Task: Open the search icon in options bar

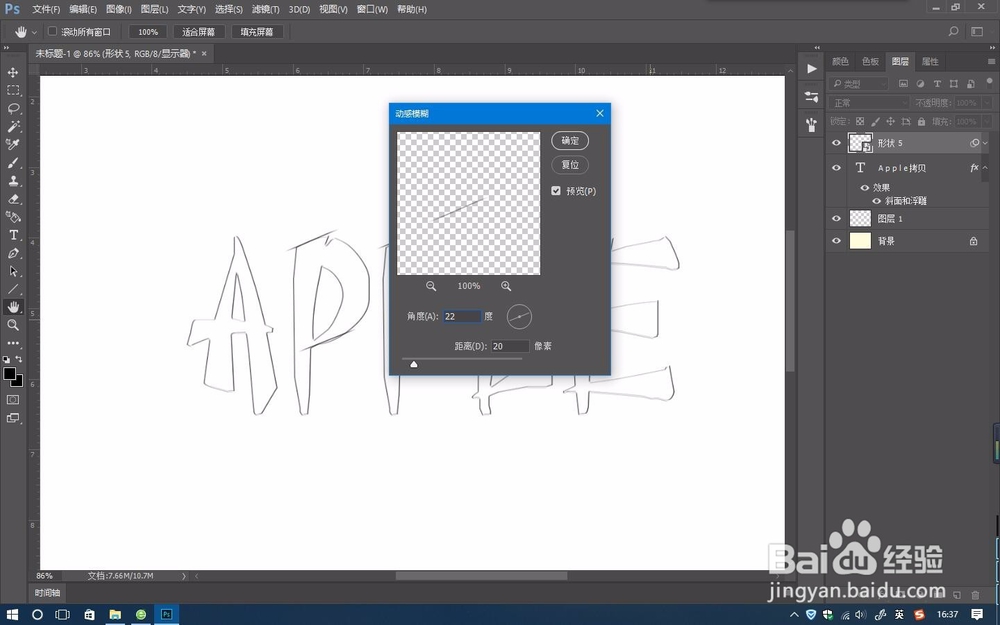Action: click(953, 31)
